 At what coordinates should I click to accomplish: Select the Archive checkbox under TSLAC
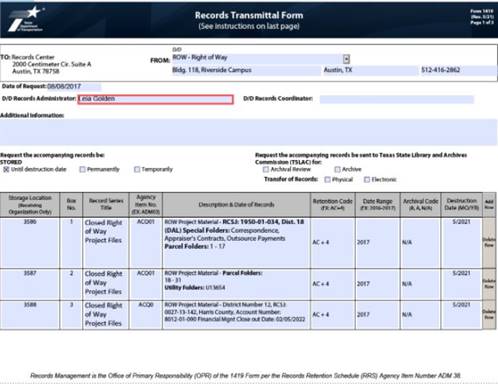(337, 169)
